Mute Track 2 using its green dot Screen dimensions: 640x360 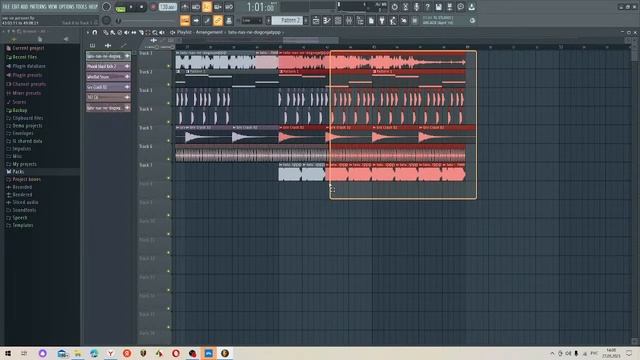[169, 84]
